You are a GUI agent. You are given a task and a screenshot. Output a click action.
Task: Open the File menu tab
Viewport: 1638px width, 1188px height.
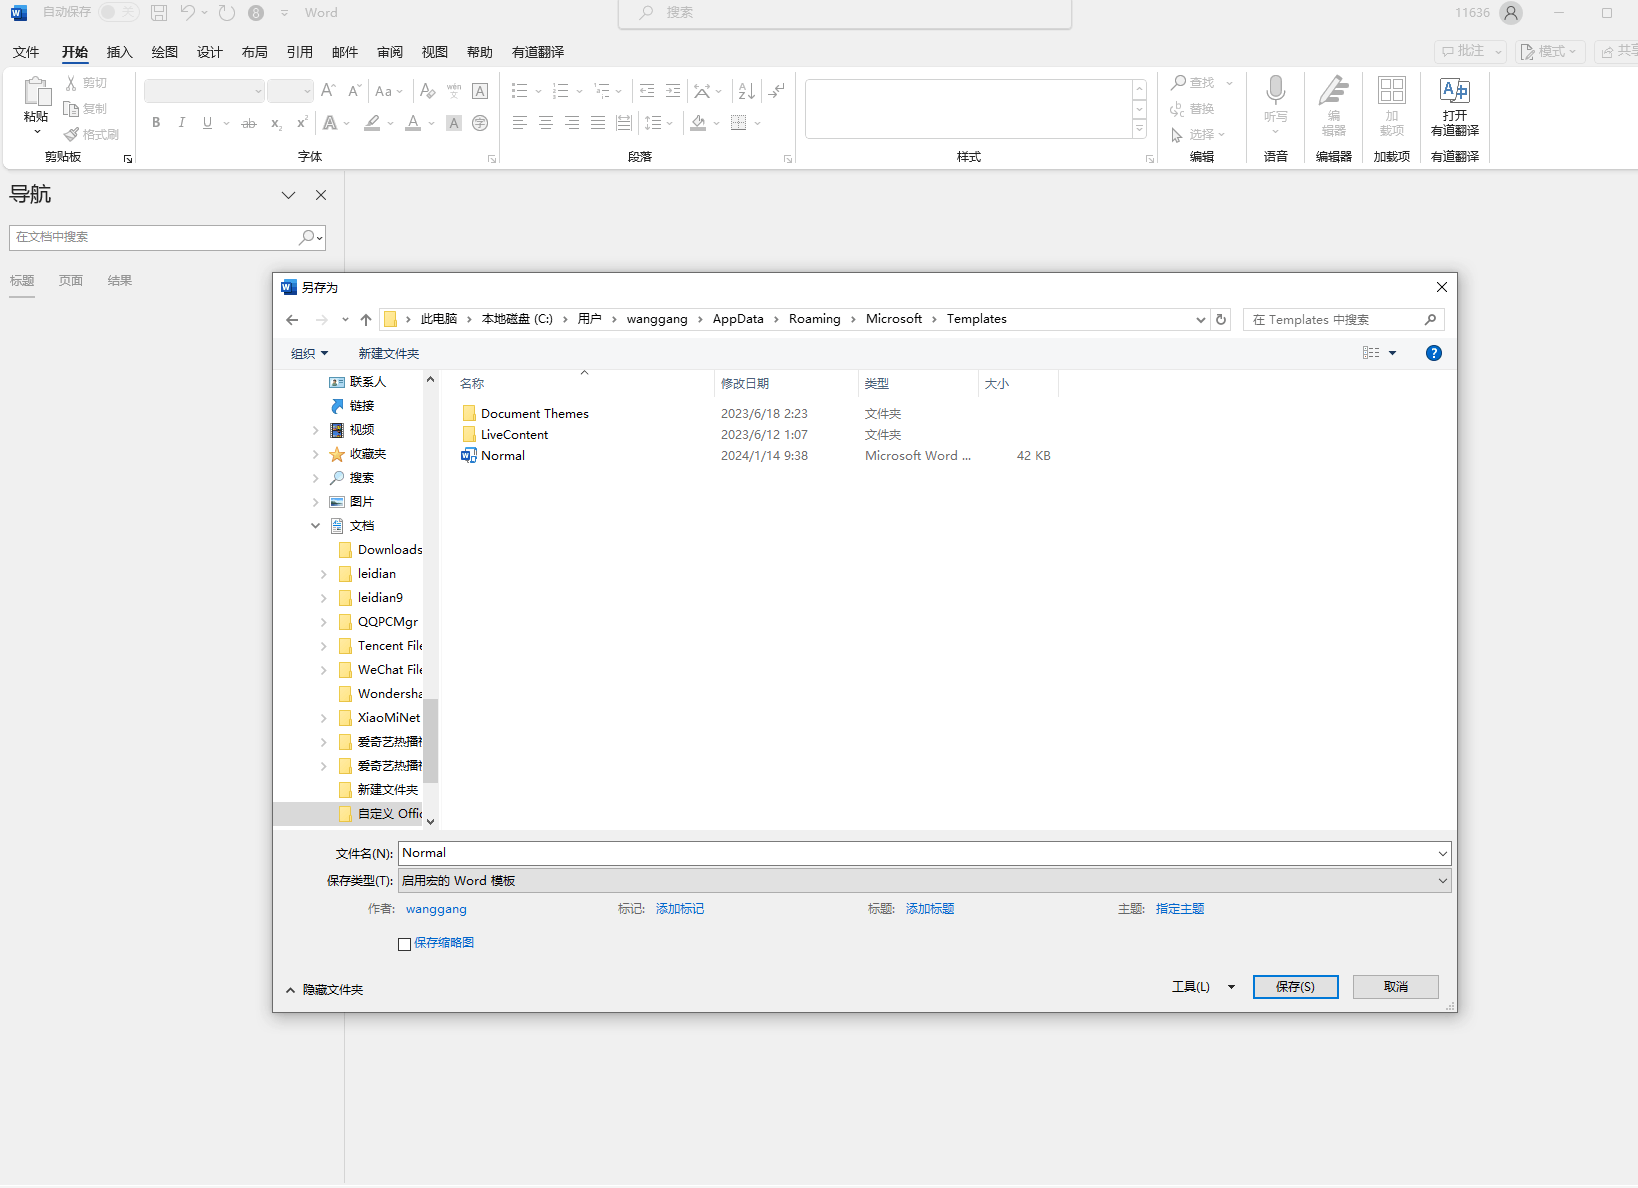[26, 52]
